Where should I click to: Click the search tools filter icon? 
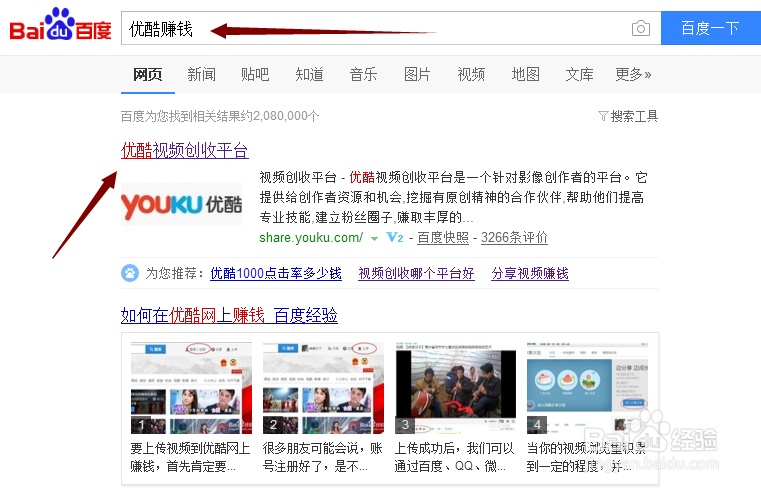coord(603,116)
